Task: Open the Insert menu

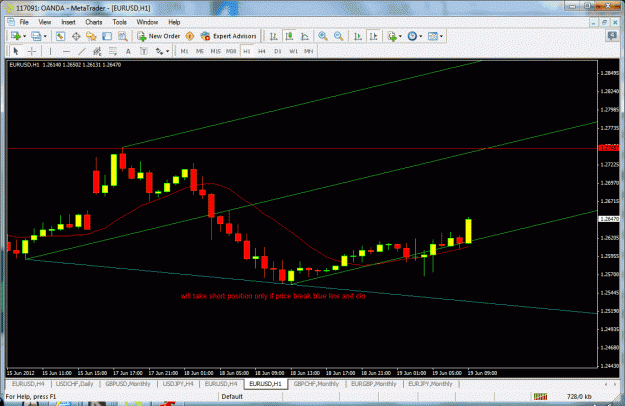Action: click(68, 22)
